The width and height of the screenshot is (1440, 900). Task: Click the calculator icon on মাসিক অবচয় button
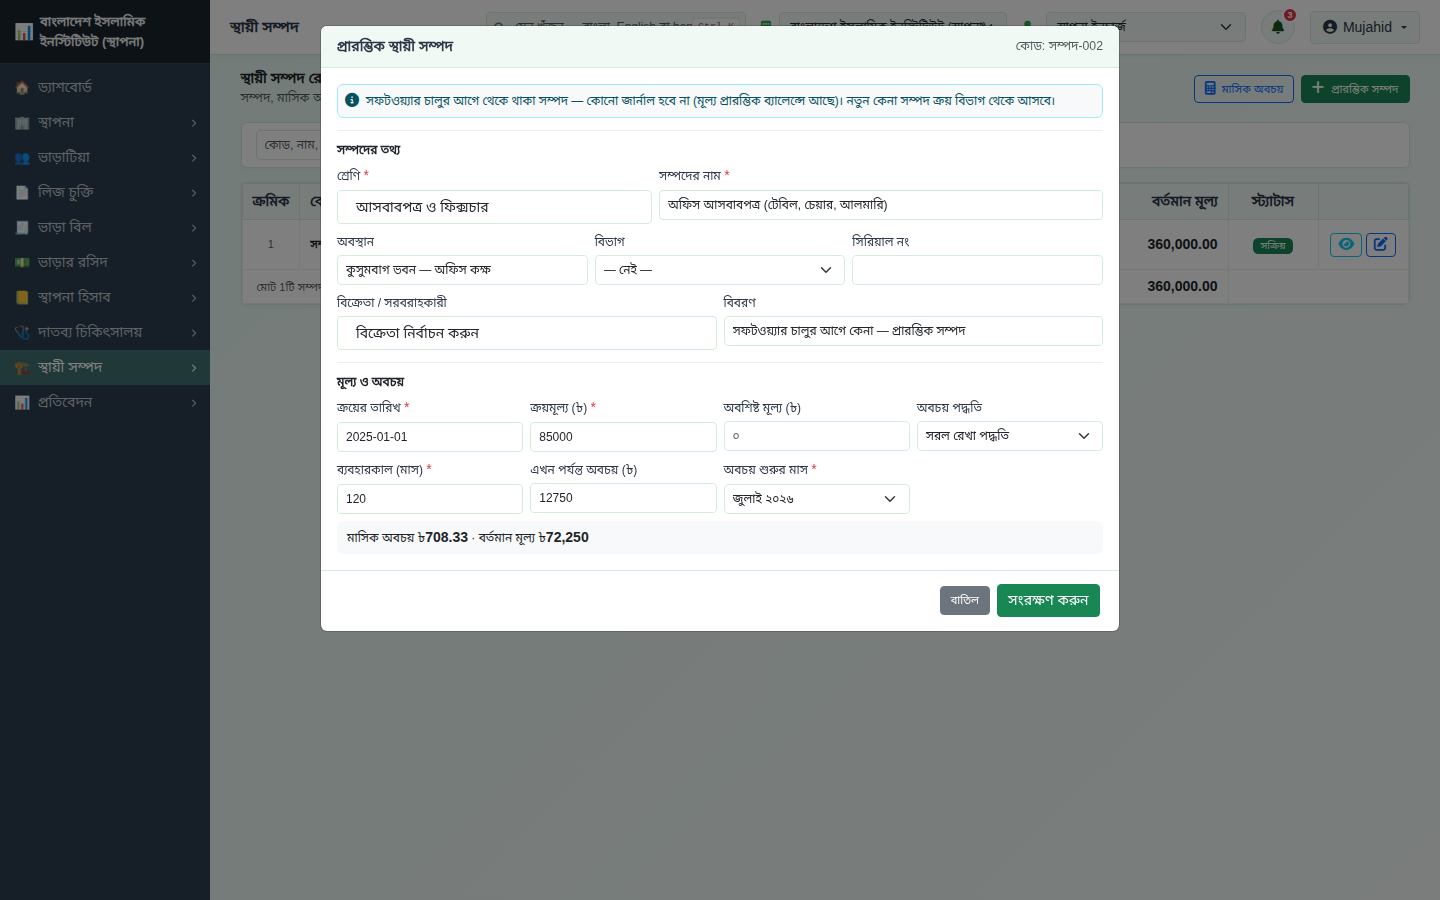tap(1210, 89)
